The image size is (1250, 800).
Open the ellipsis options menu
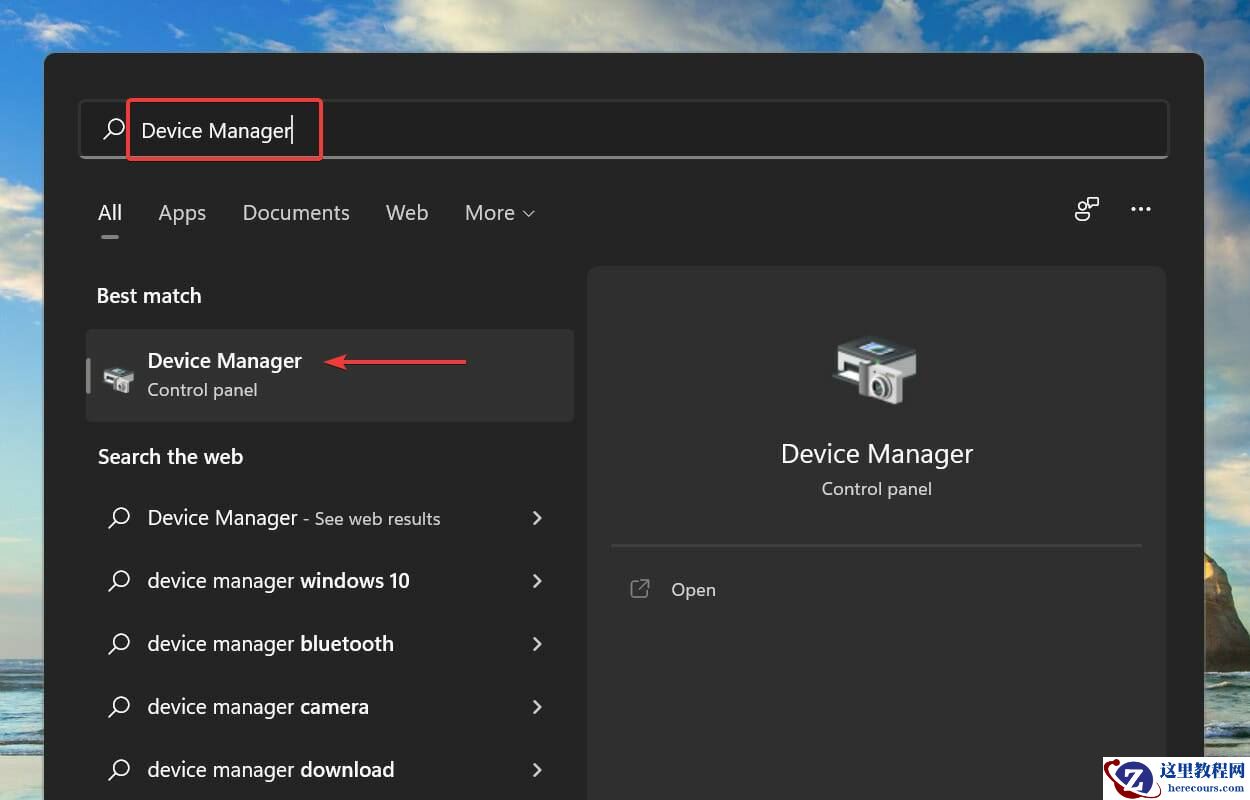pos(1141,209)
